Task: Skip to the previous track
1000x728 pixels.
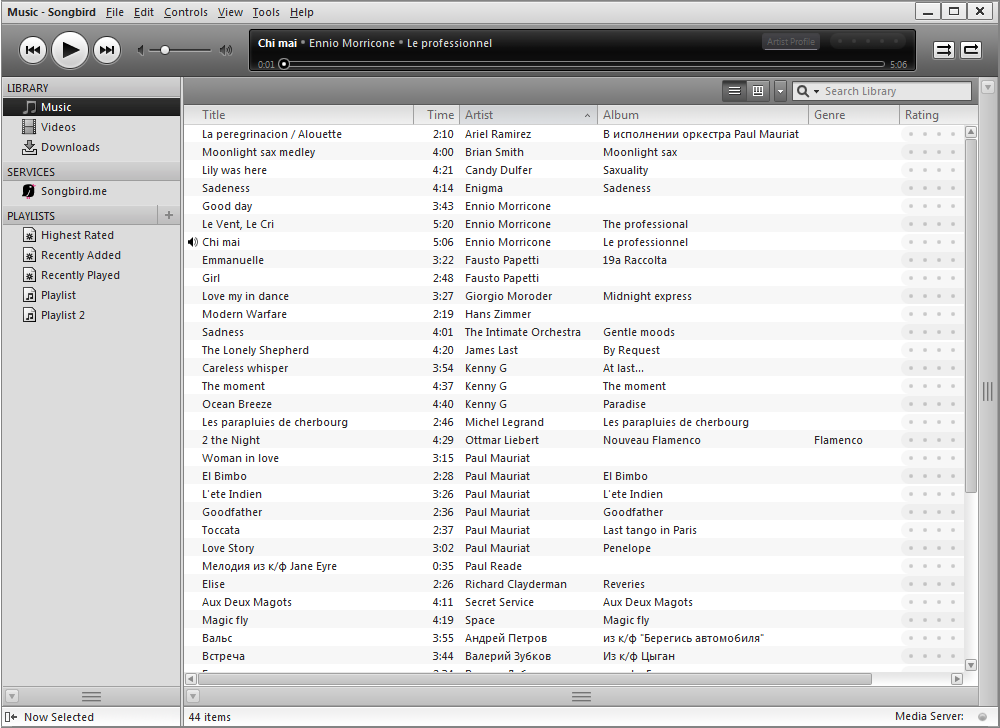Action: coord(33,50)
